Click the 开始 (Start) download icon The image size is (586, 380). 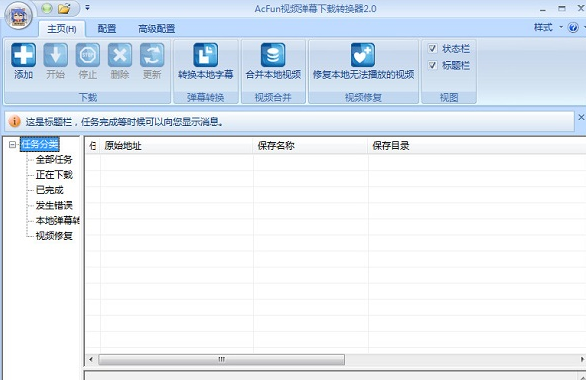click(55, 55)
